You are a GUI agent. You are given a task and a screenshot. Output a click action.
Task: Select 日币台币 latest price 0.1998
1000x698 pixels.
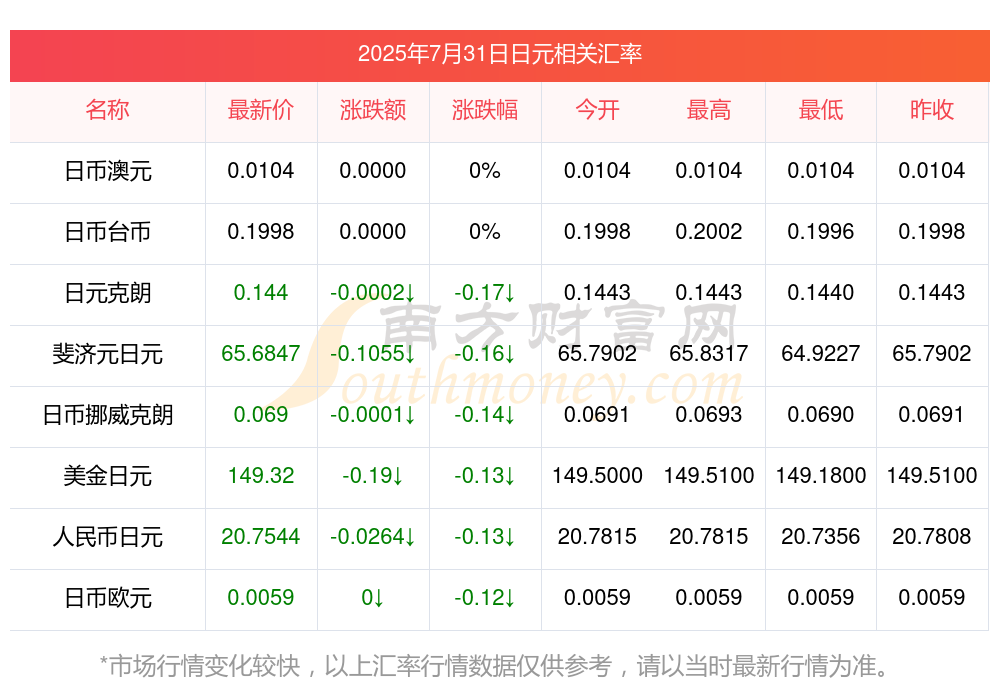[261, 232]
